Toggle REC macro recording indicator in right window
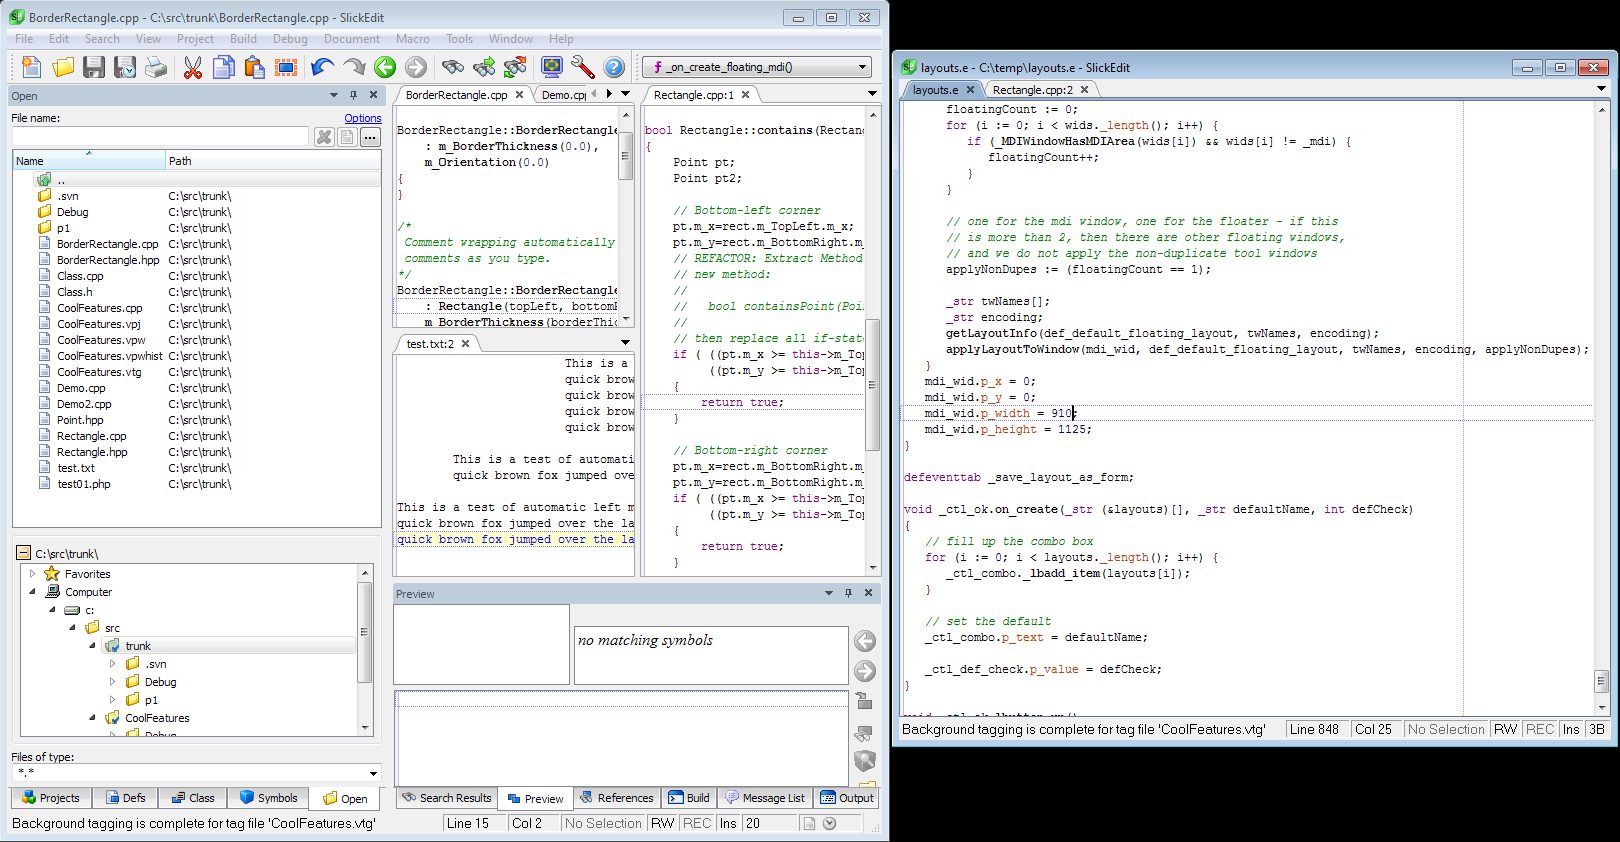 [1539, 729]
